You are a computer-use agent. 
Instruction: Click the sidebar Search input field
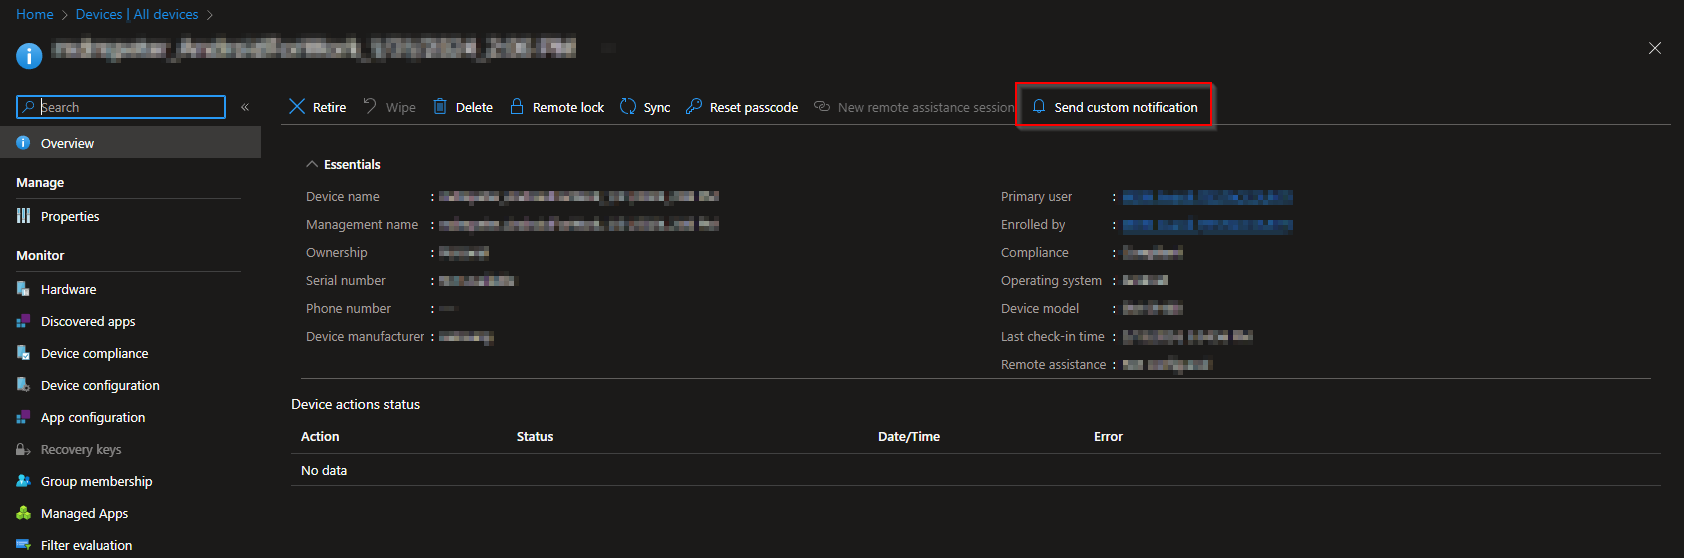[x=121, y=107]
